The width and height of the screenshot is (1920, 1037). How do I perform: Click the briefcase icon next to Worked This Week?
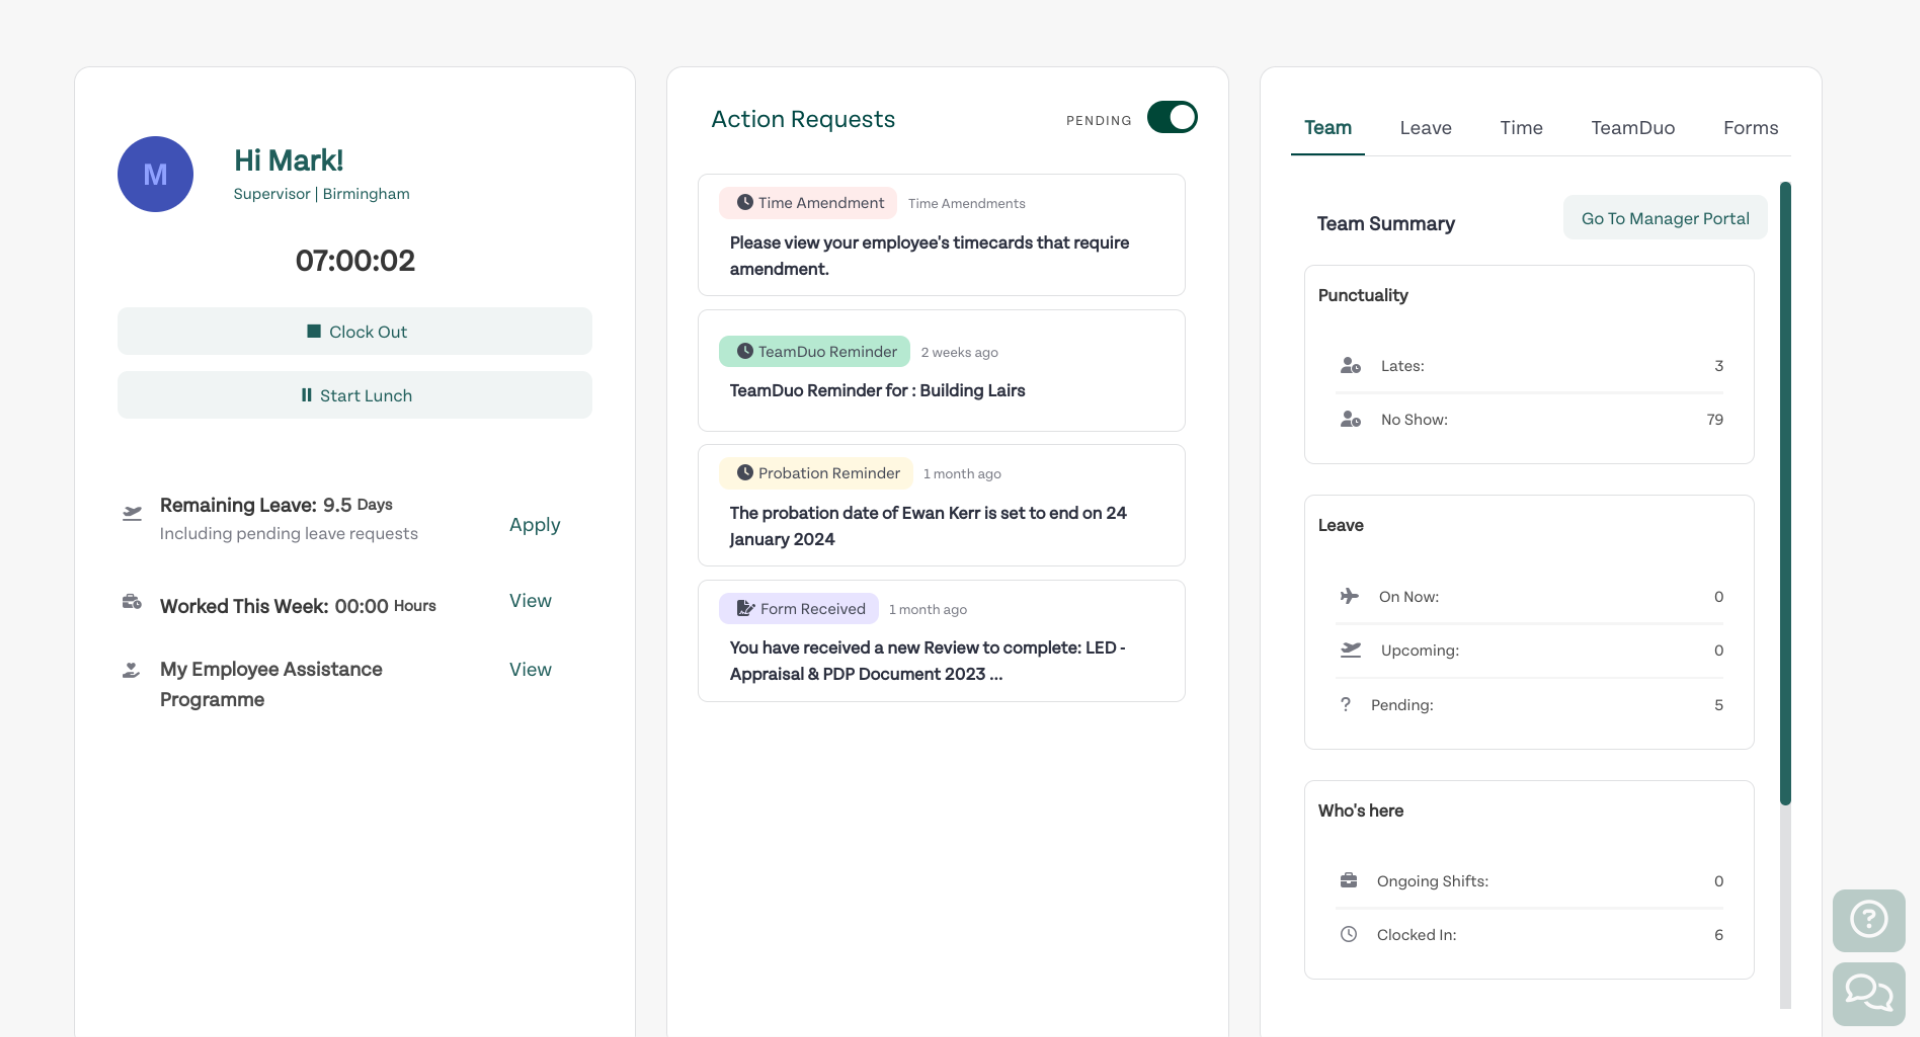point(131,602)
